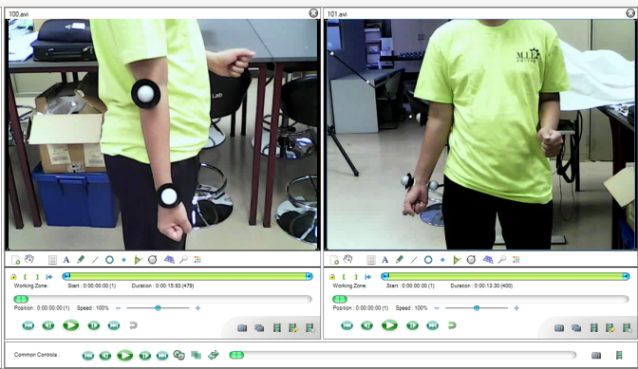The height and width of the screenshot is (369, 638).
Task: Select the text label tool for 100.avi
Action: (x=66, y=260)
